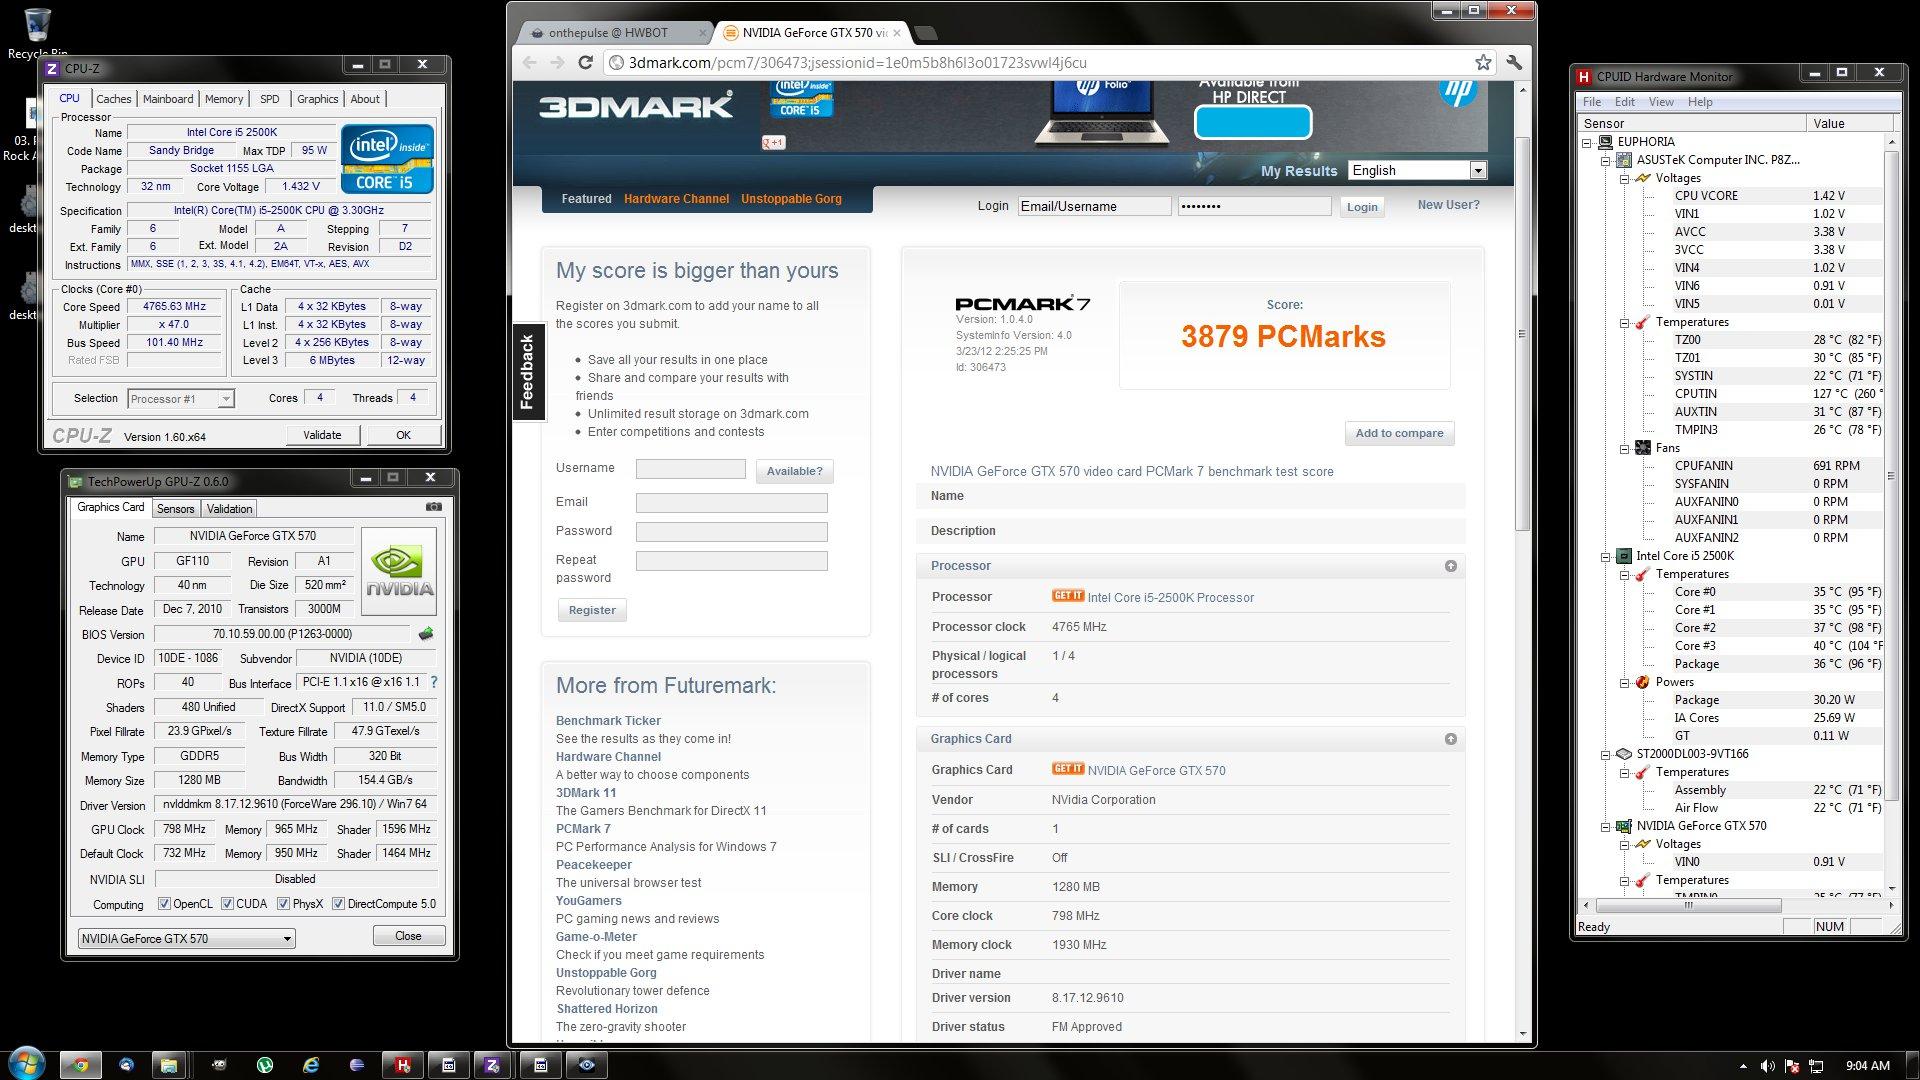This screenshot has height=1080, width=1920.
Task: Switch to Caches tab in CPU-Z
Action: tap(113, 99)
